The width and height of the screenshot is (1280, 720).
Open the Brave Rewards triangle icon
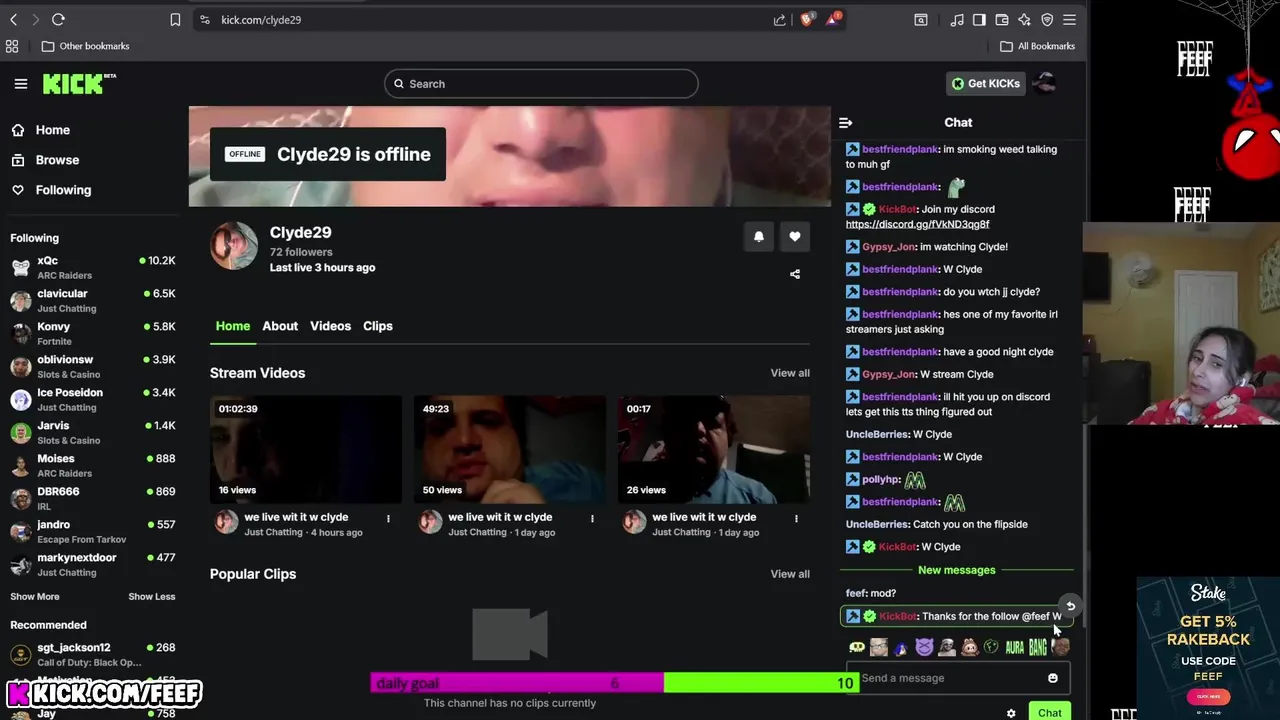click(x=833, y=19)
